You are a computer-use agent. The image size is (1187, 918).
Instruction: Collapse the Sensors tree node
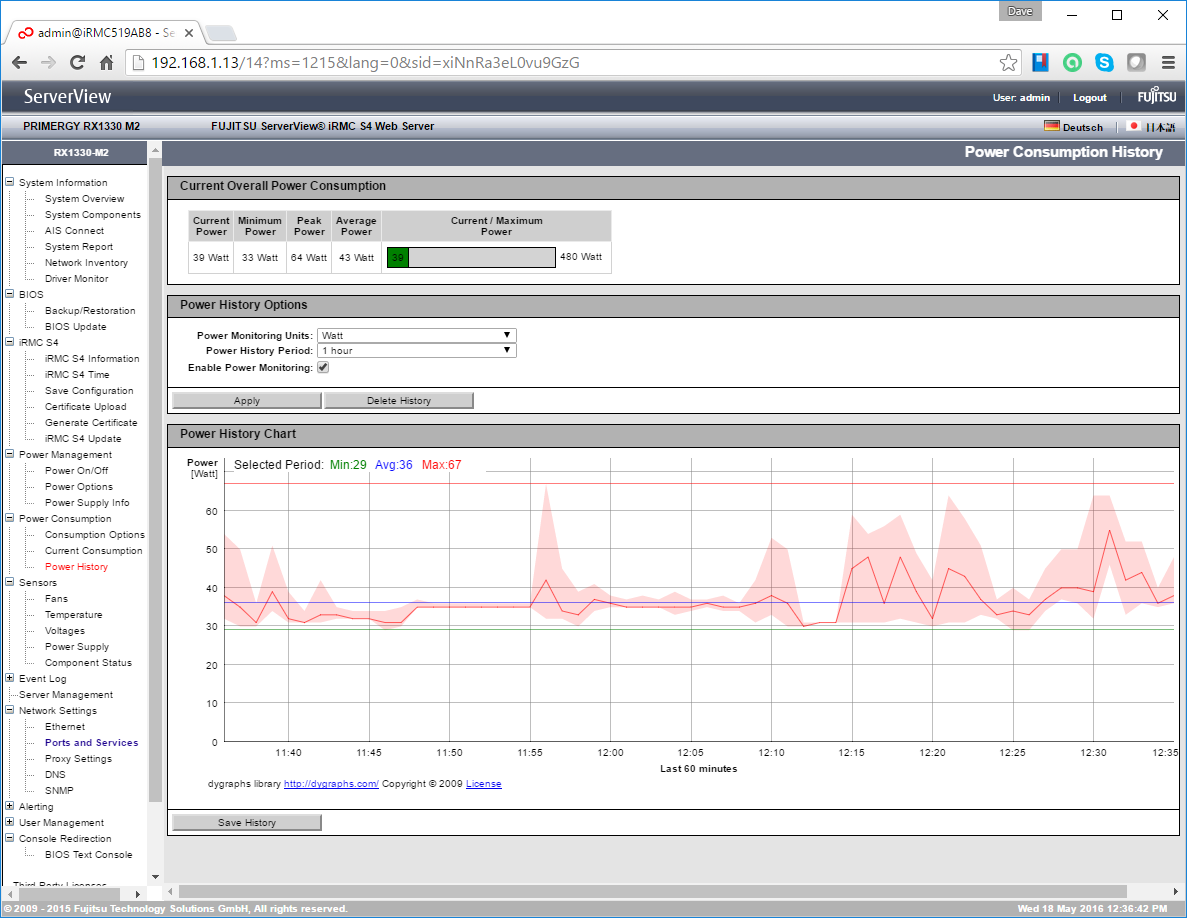tap(10, 583)
